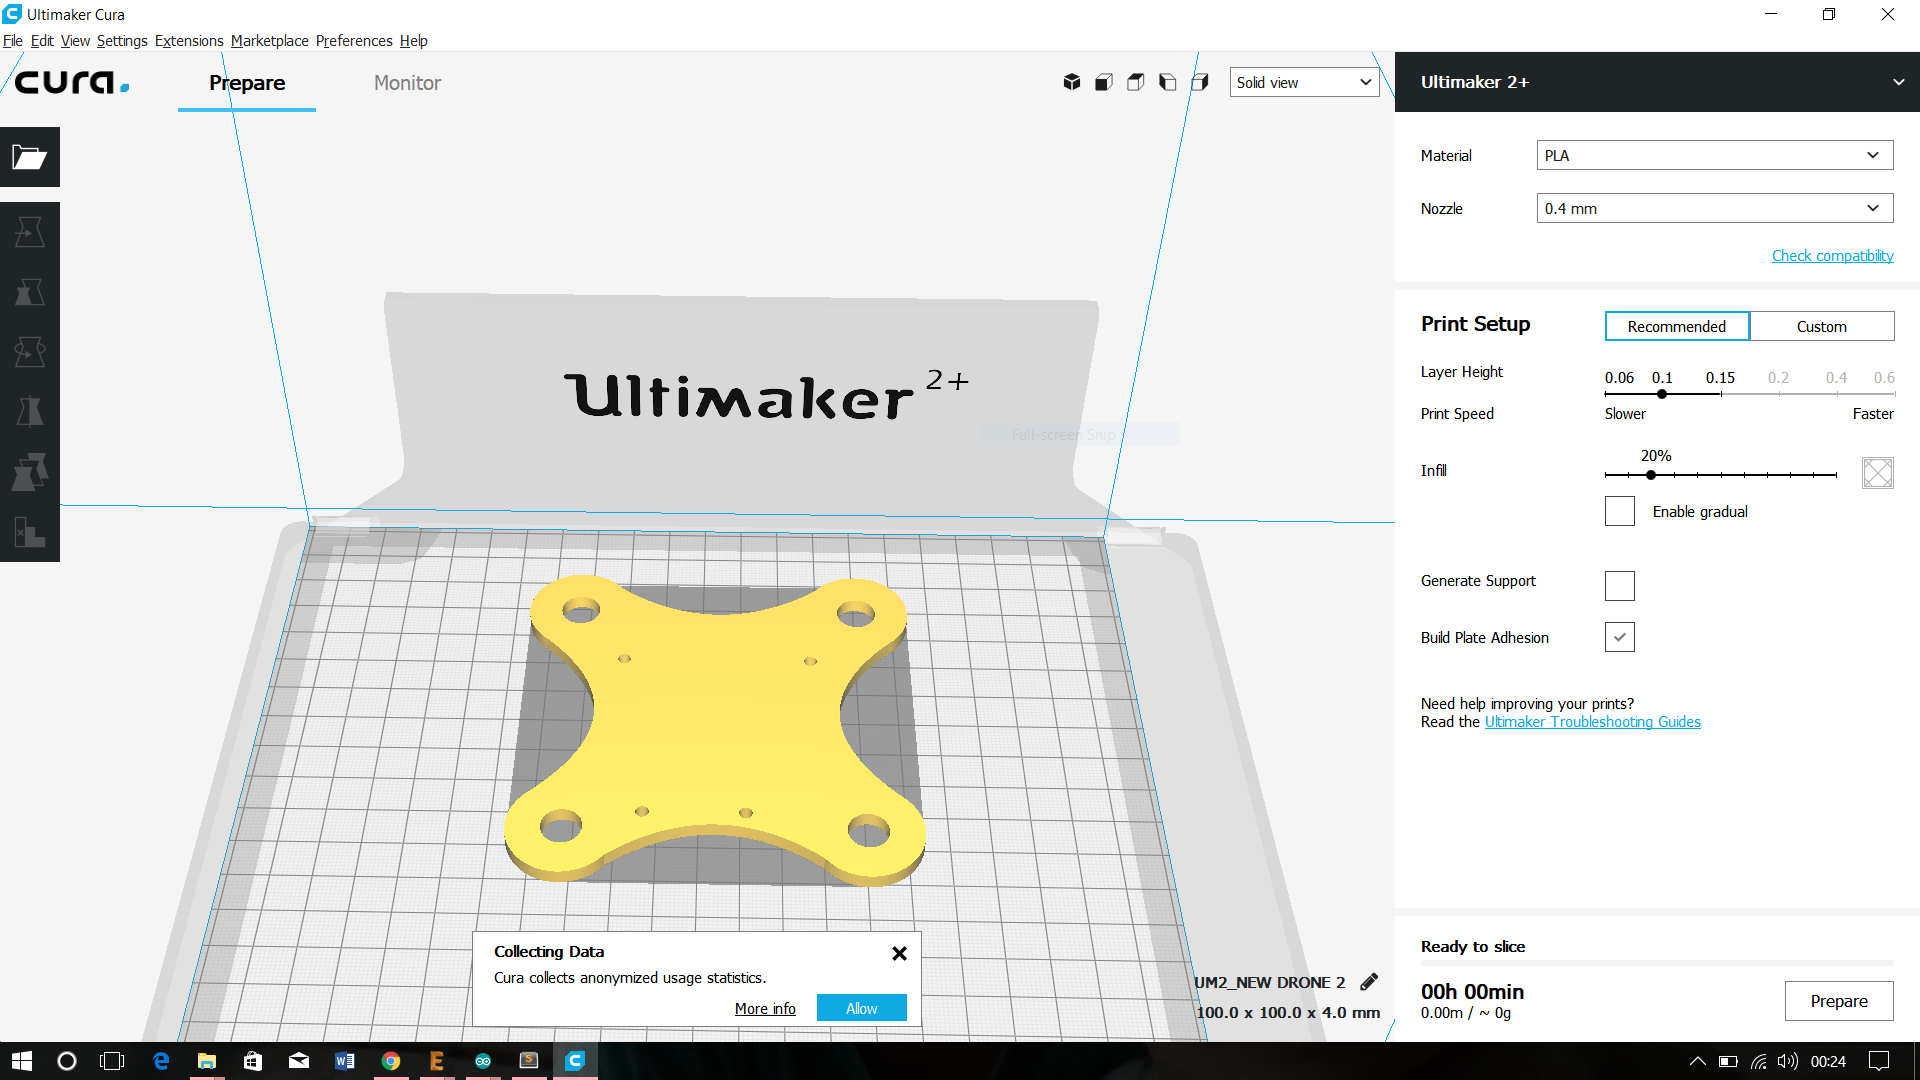Open the Material PLA dropdown
The image size is (1920, 1080).
(1714, 155)
